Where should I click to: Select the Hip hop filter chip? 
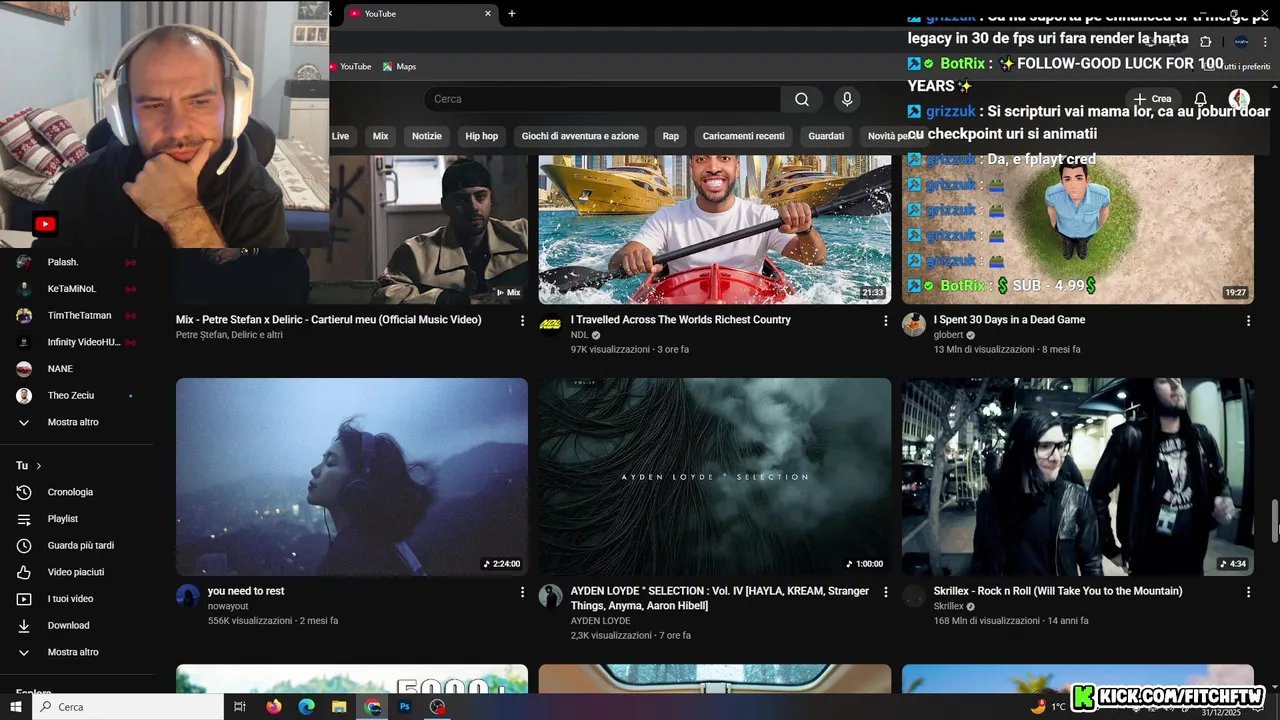click(481, 136)
